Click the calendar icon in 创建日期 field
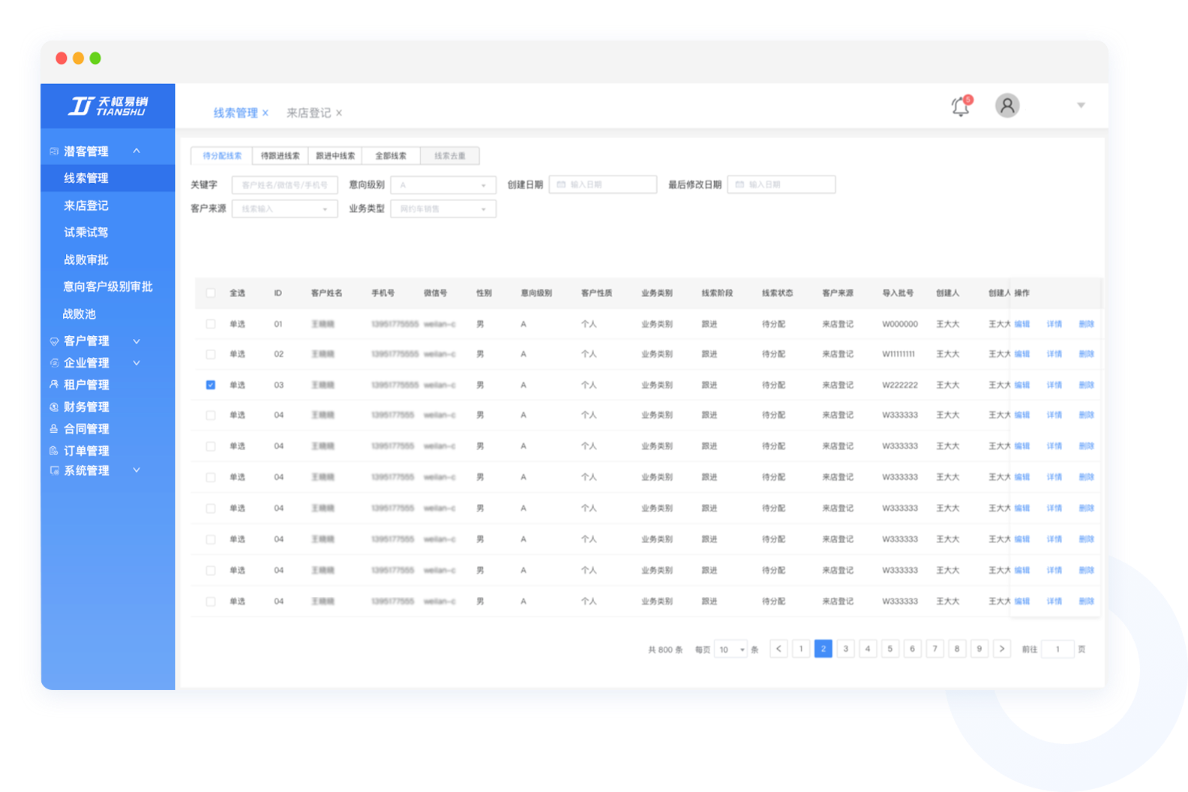1188x792 pixels. coord(561,185)
